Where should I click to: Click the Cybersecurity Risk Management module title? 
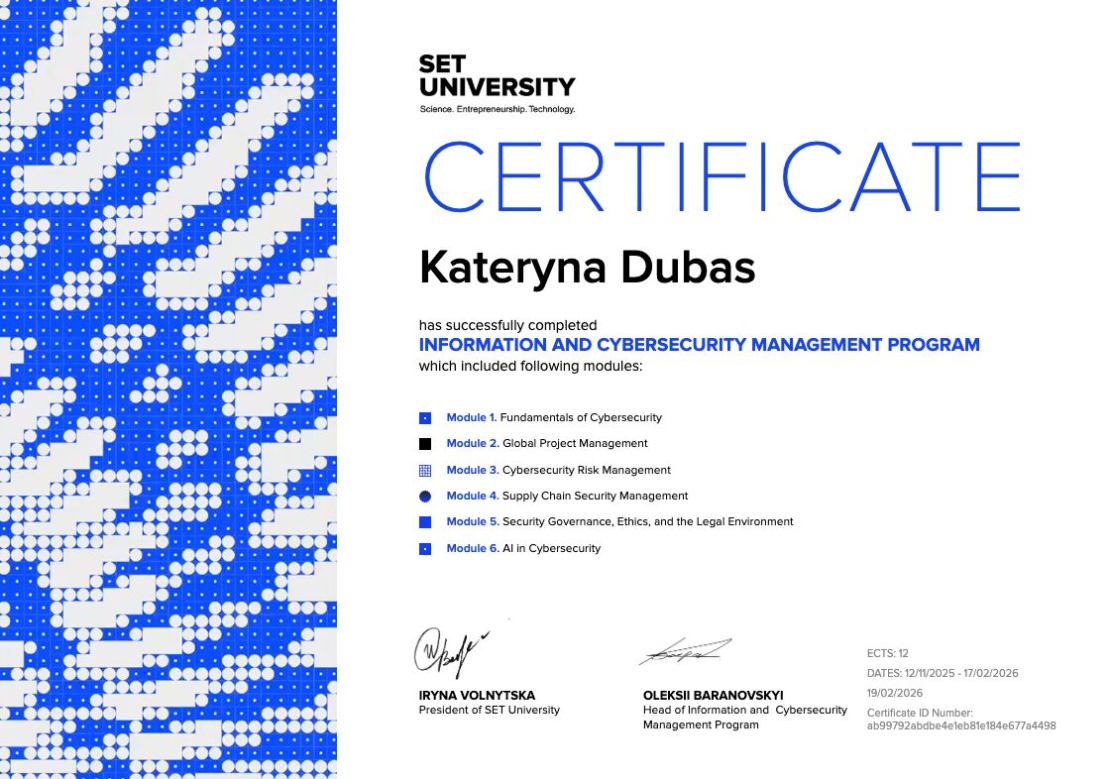click(x=586, y=470)
